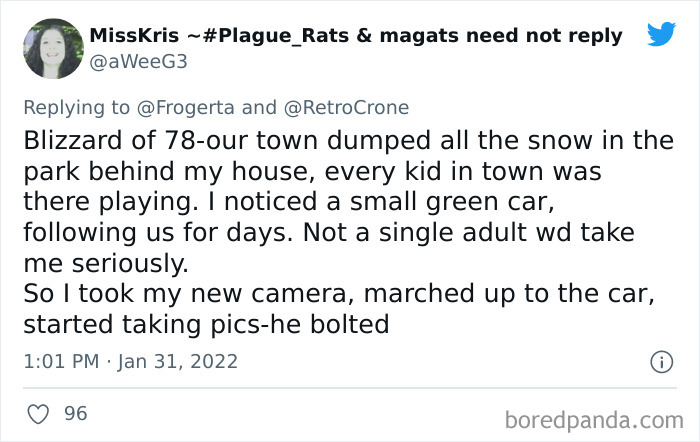Open MissKris profile picture
The width and height of the screenshot is (700, 442).
click(52, 48)
